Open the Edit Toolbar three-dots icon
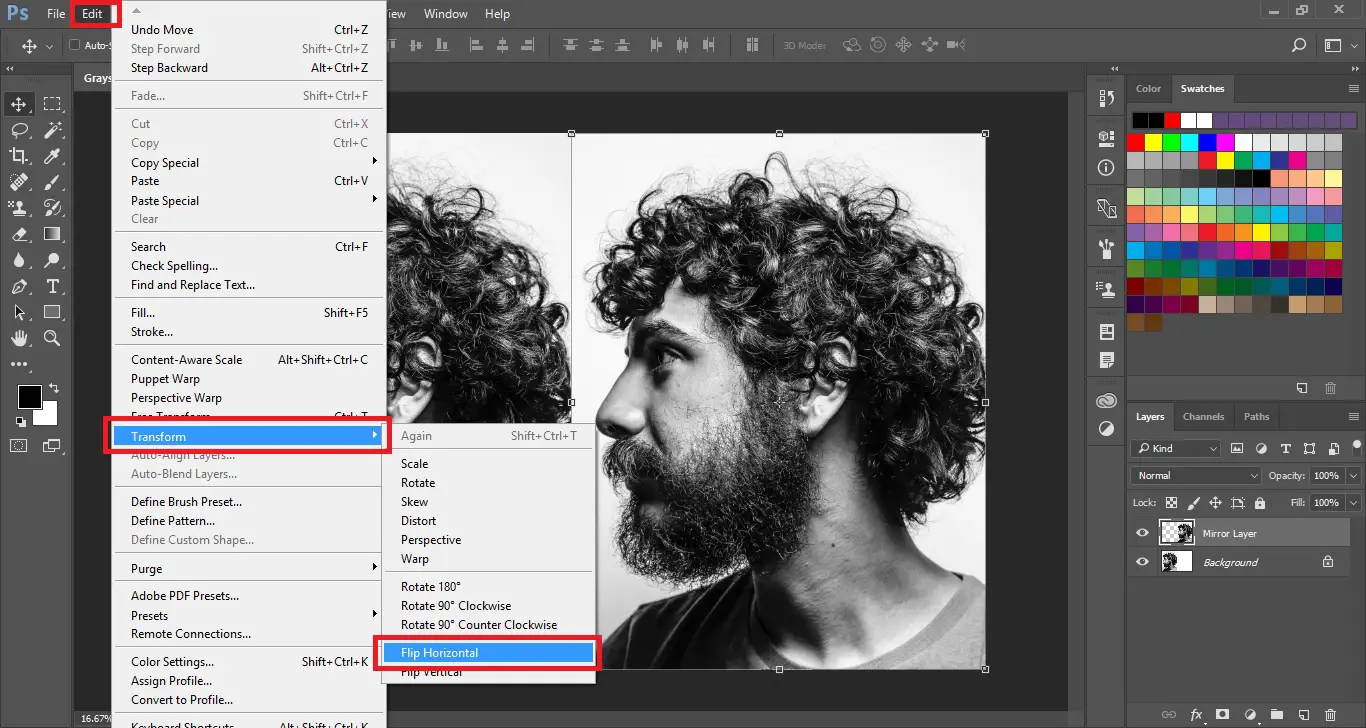This screenshot has height=728, width=1366. (18, 364)
